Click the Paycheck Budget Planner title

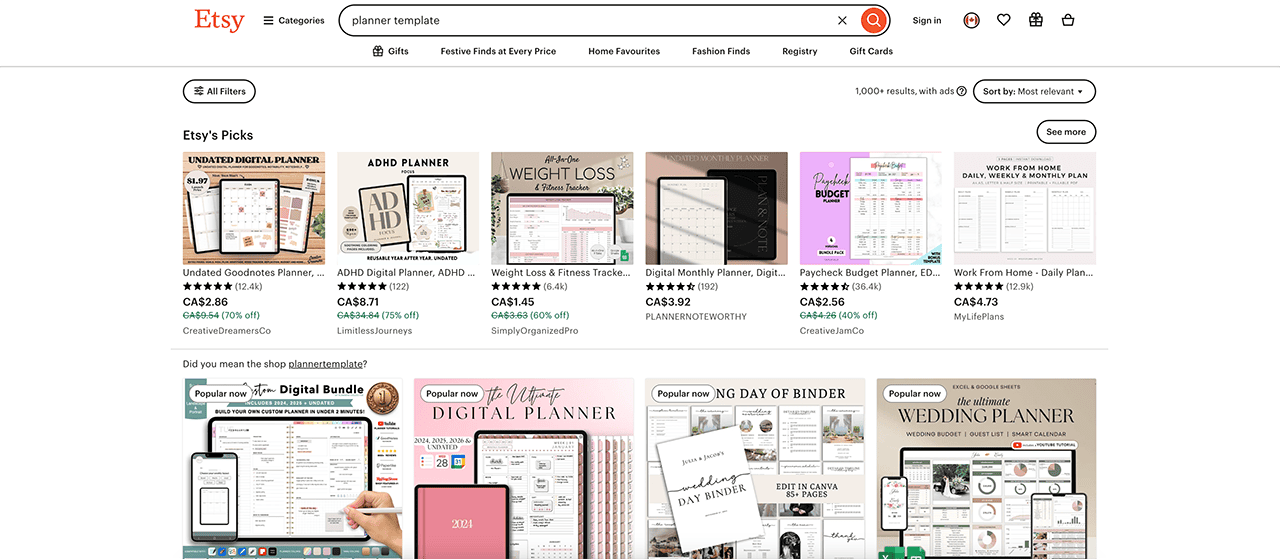pos(871,272)
